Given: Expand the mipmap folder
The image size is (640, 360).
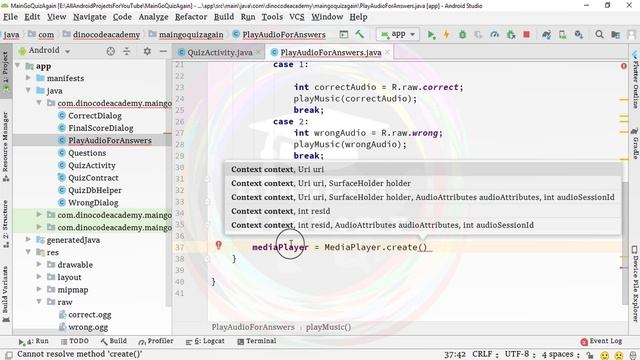Looking at the screenshot, I should [x=39, y=289].
